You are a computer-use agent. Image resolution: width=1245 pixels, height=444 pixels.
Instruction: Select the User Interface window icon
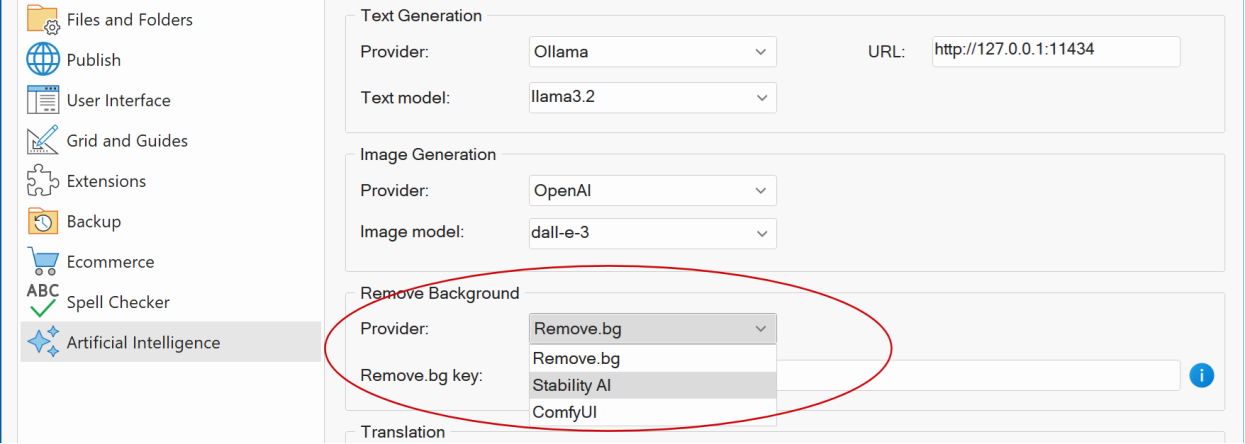(x=43, y=100)
